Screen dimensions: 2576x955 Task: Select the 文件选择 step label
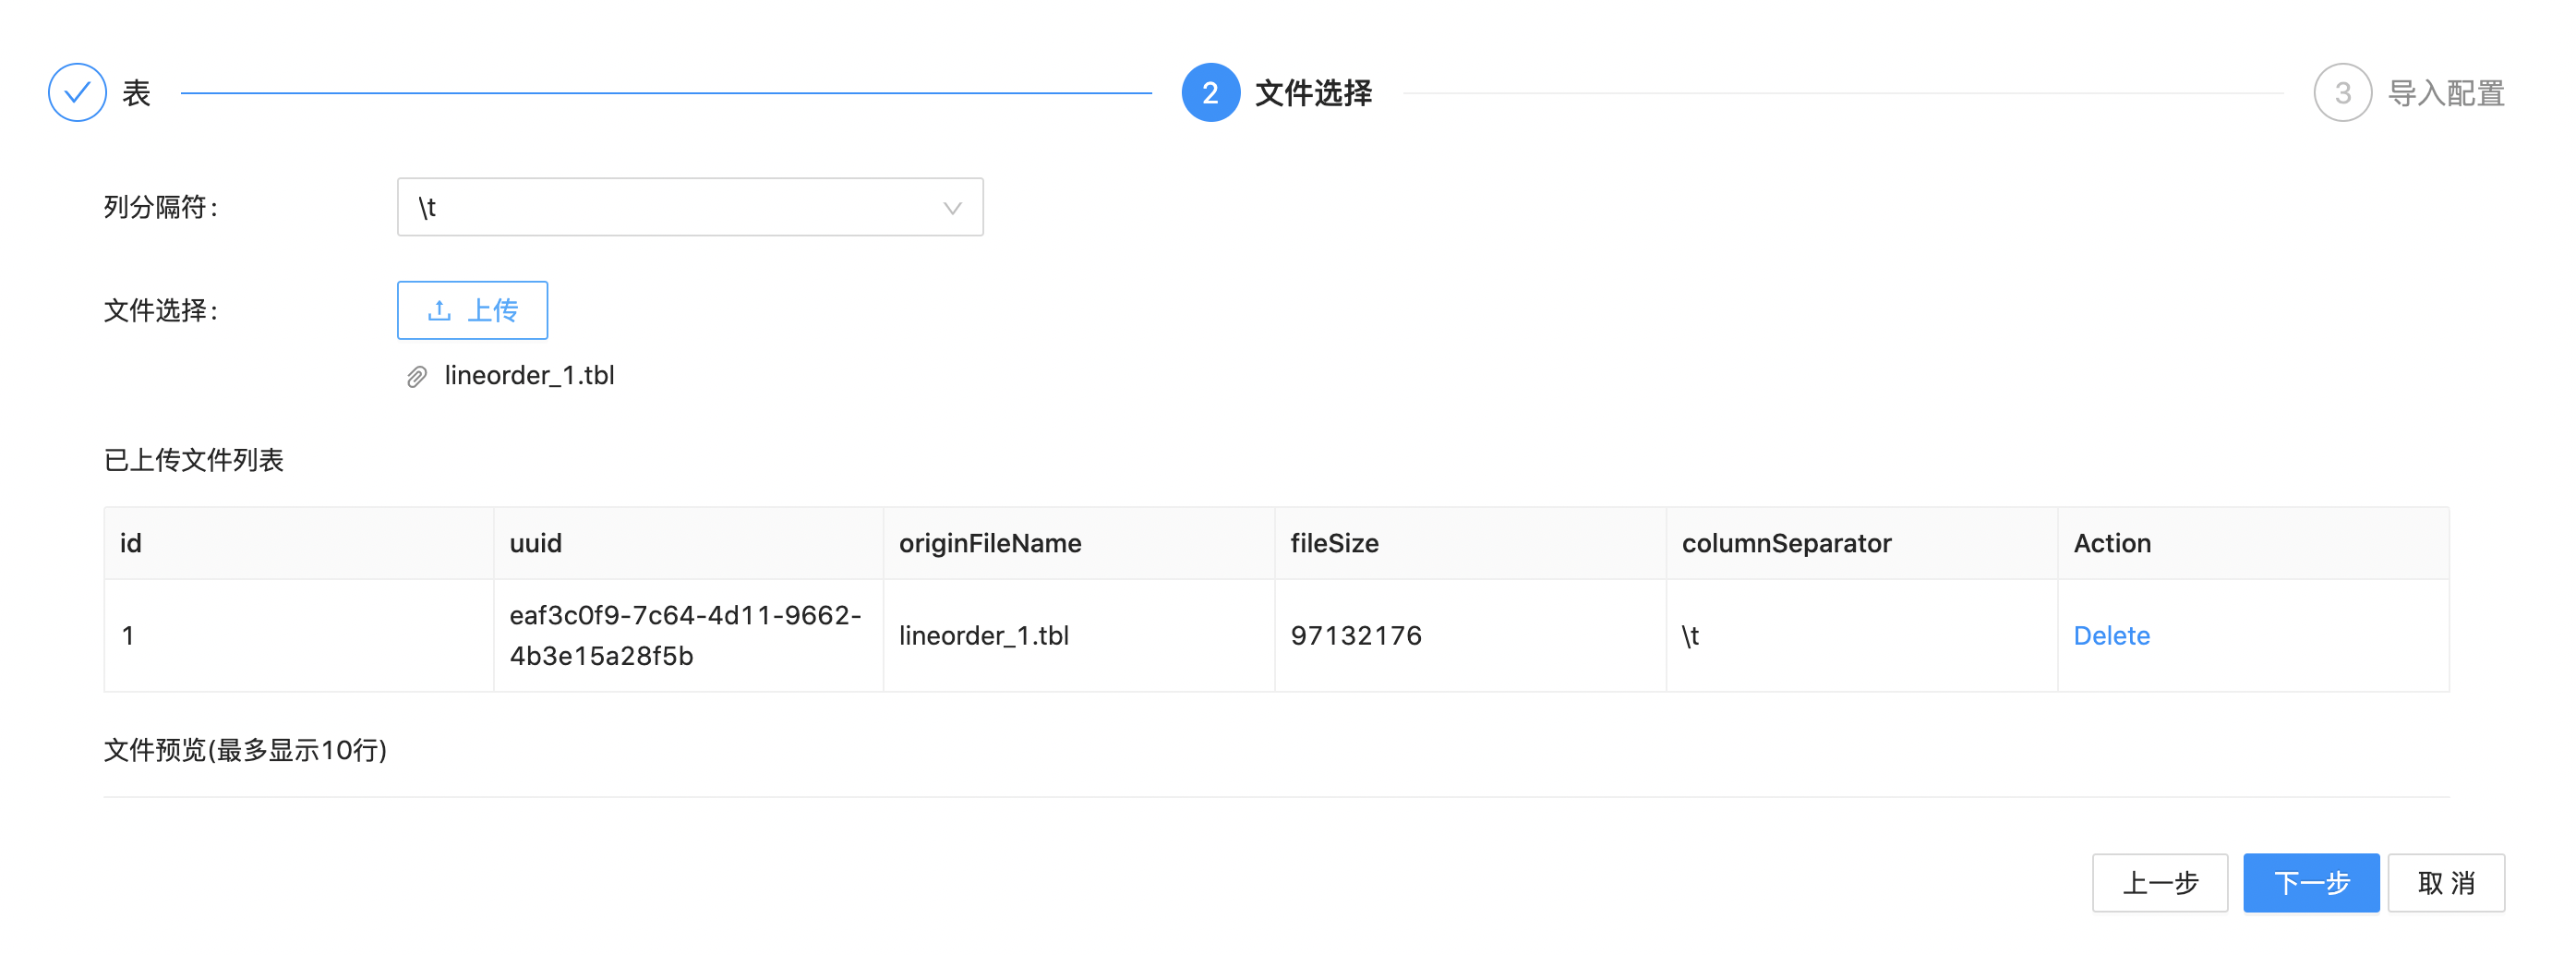tap(1313, 93)
